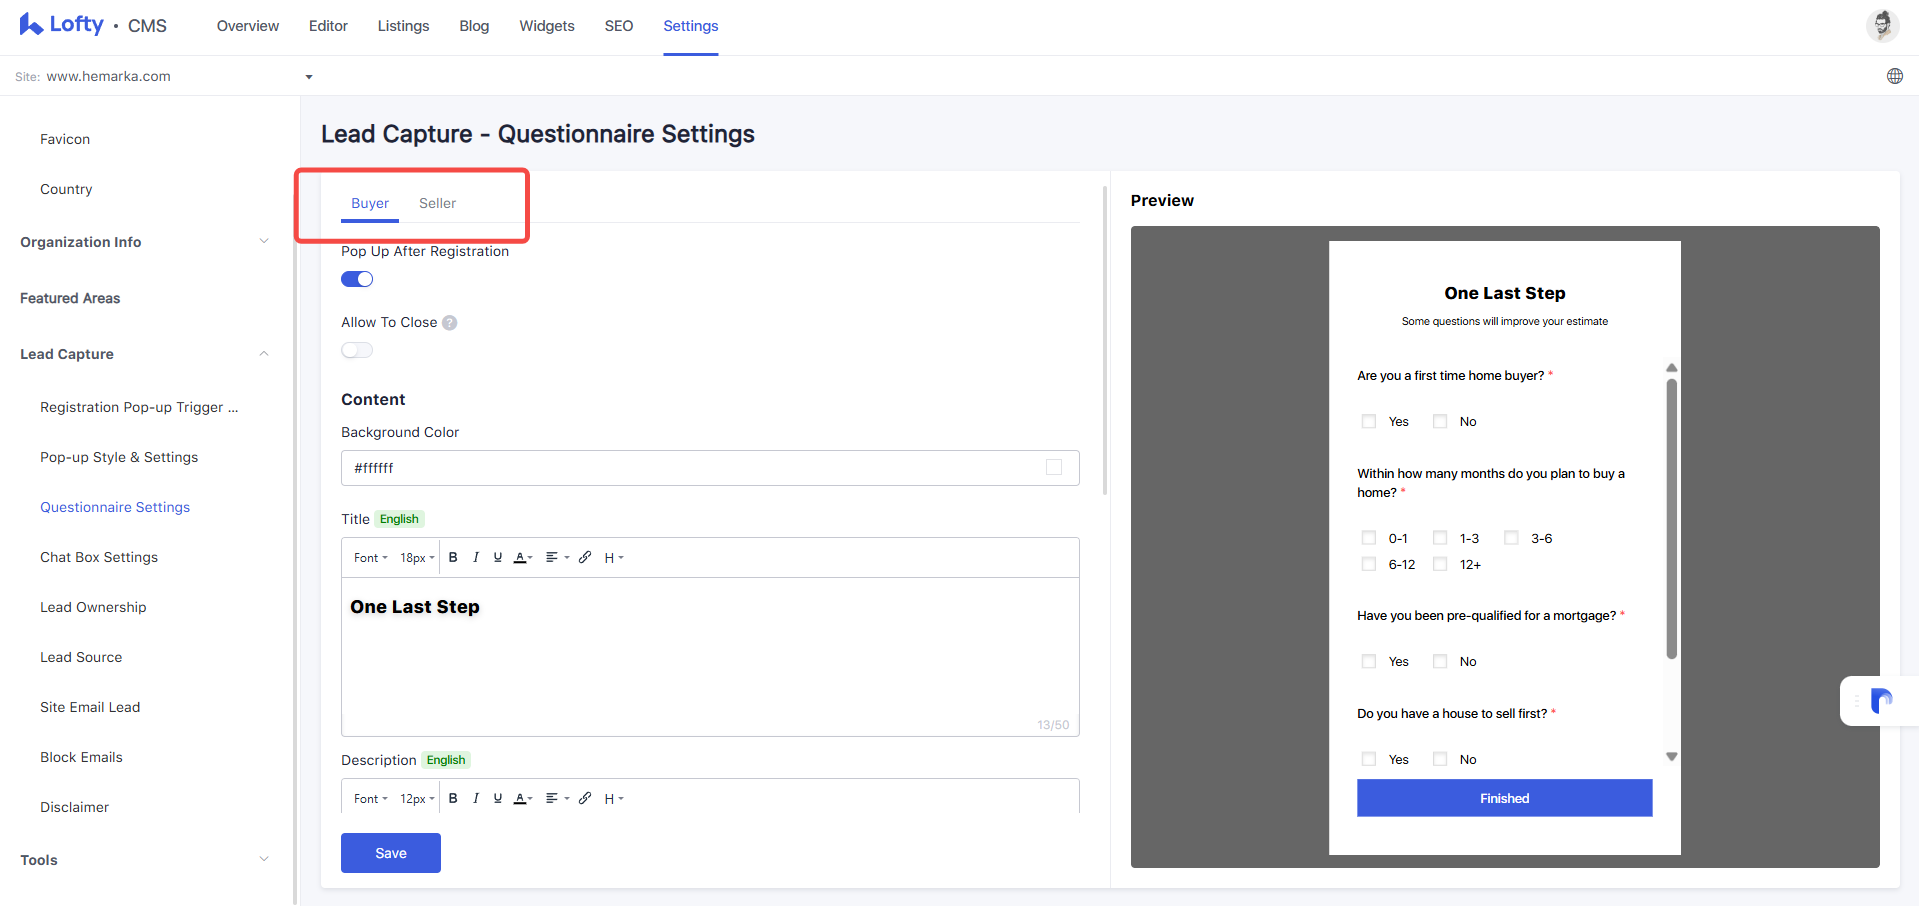Toggle bold in Title editor toolbar
Screen dimensions: 1919x906
click(453, 558)
